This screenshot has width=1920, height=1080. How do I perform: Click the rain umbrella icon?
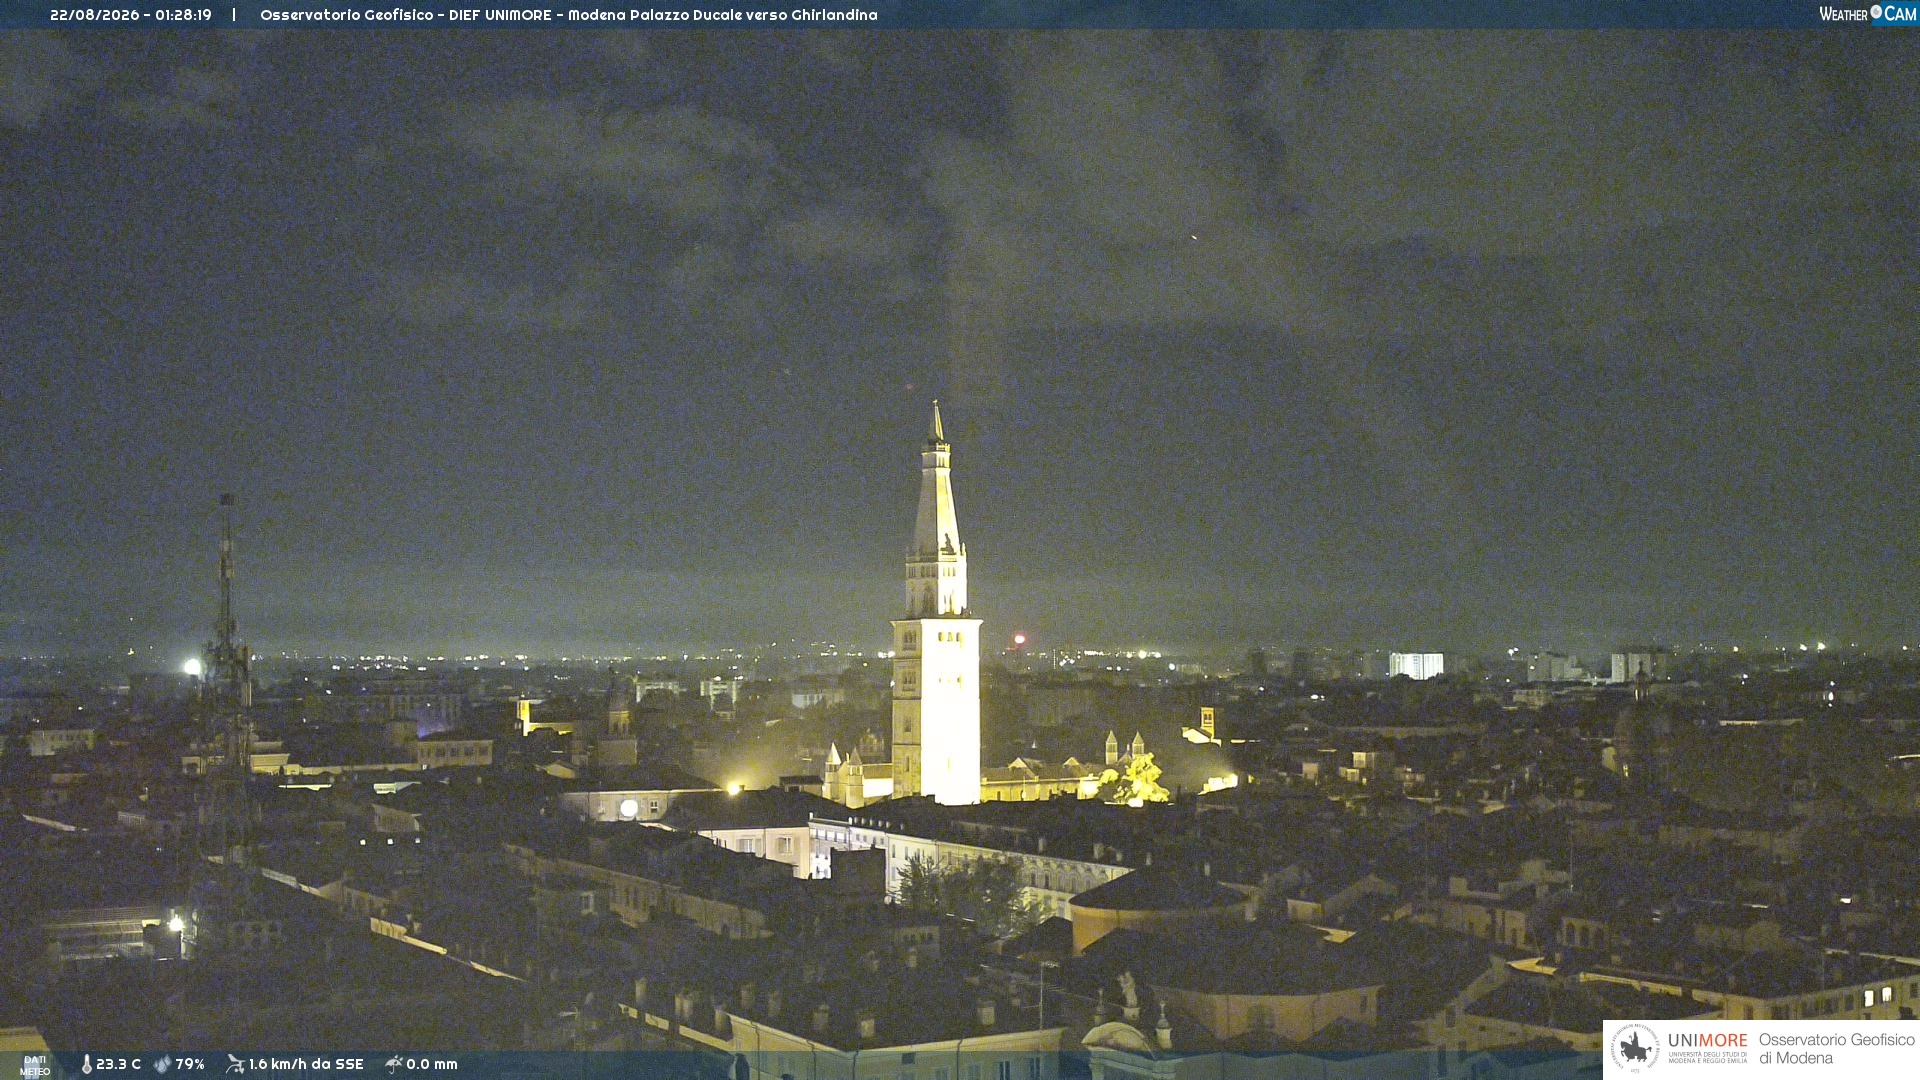click(x=394, y=1064)
